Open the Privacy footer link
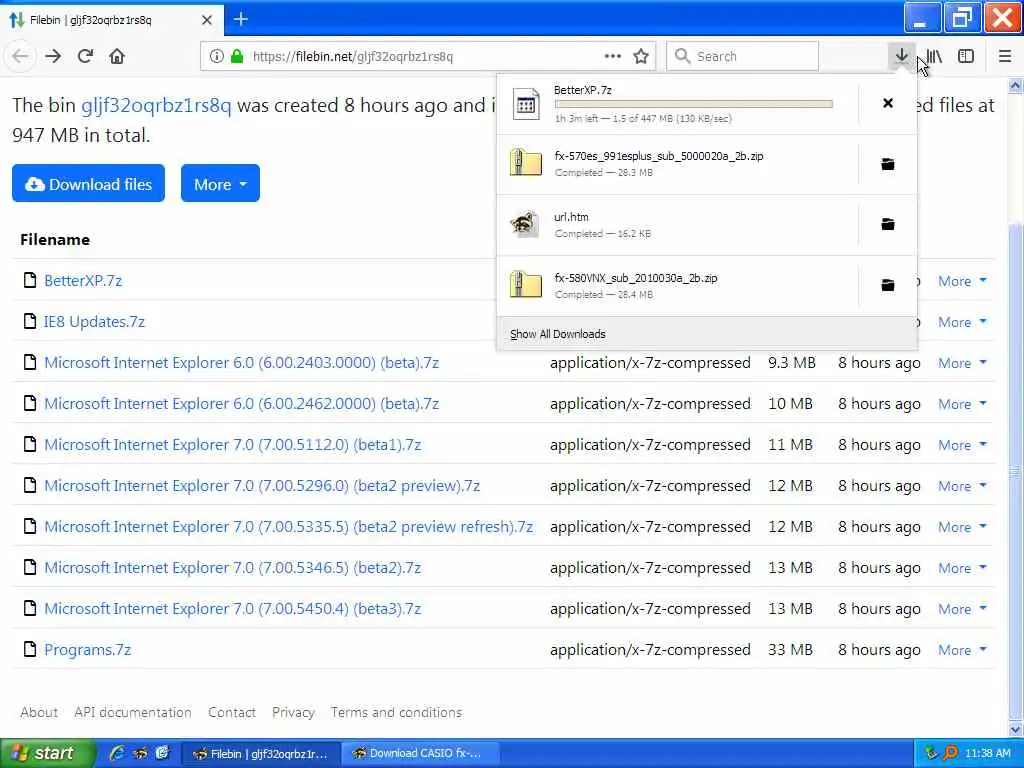1024x768 pixels. click(293, 712)
